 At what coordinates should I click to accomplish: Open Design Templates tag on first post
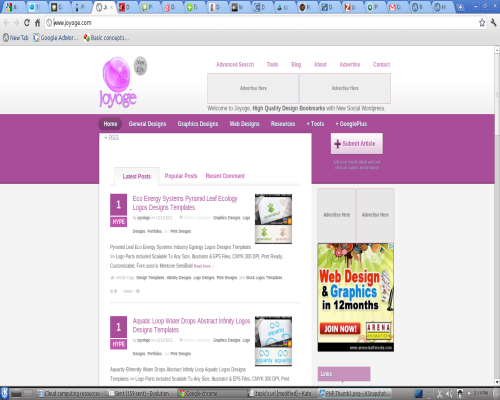click(150, 278)
